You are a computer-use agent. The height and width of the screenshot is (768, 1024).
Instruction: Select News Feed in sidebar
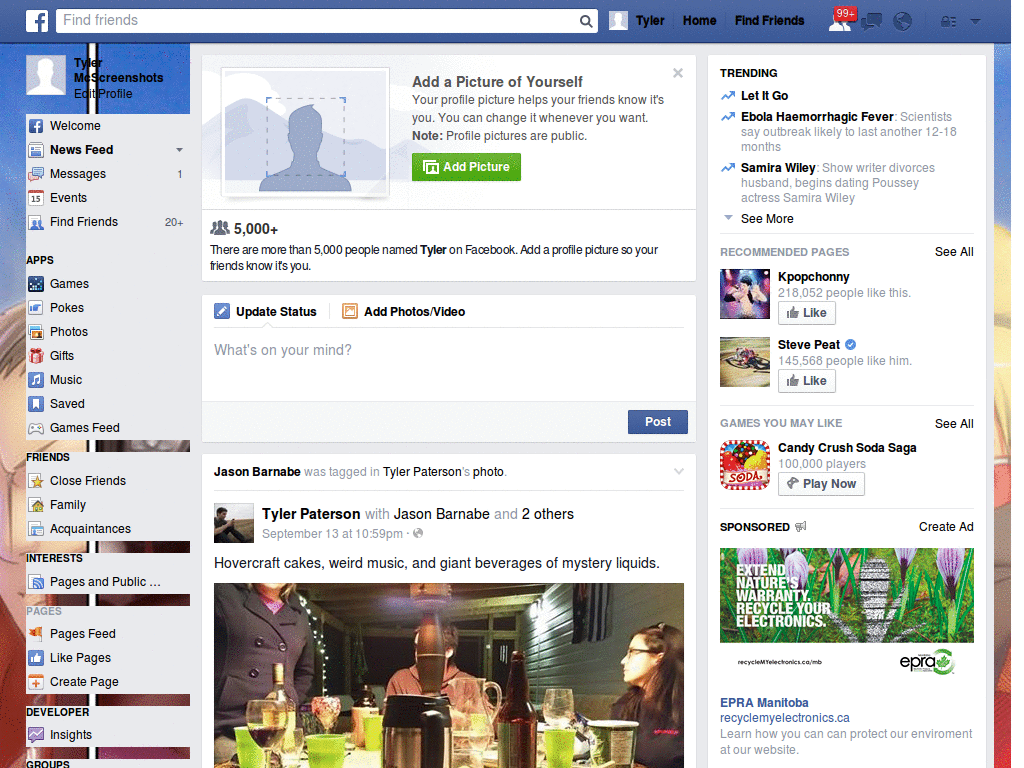[x=82, y=150]
